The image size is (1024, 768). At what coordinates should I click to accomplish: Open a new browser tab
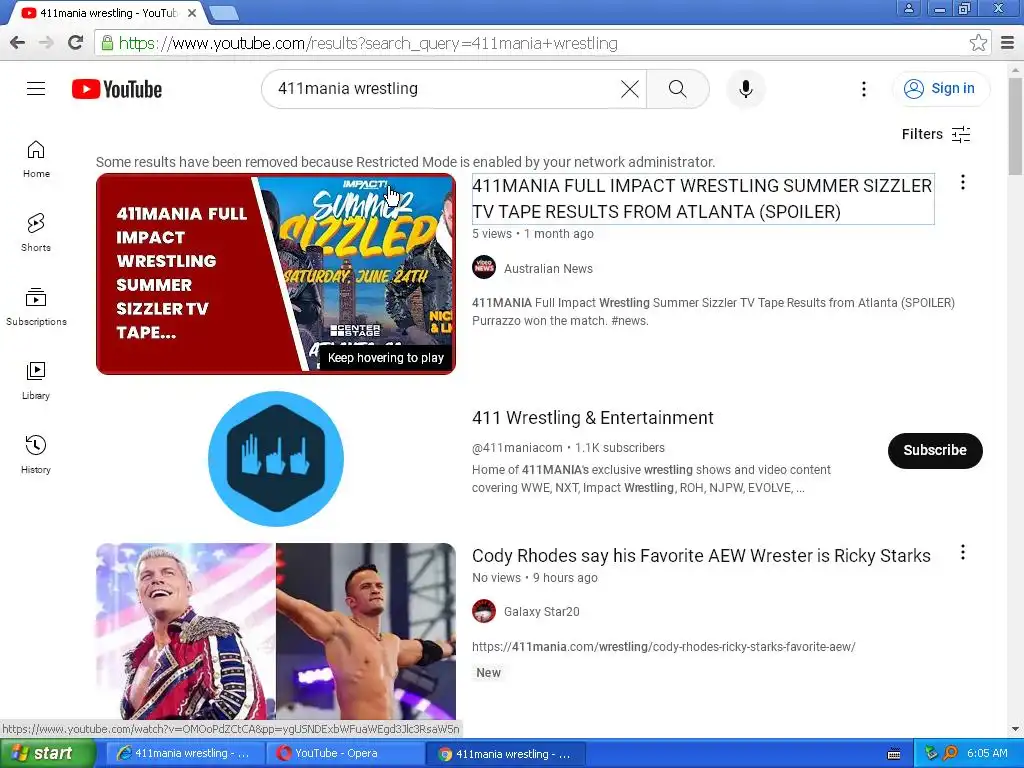click(224, 12)
